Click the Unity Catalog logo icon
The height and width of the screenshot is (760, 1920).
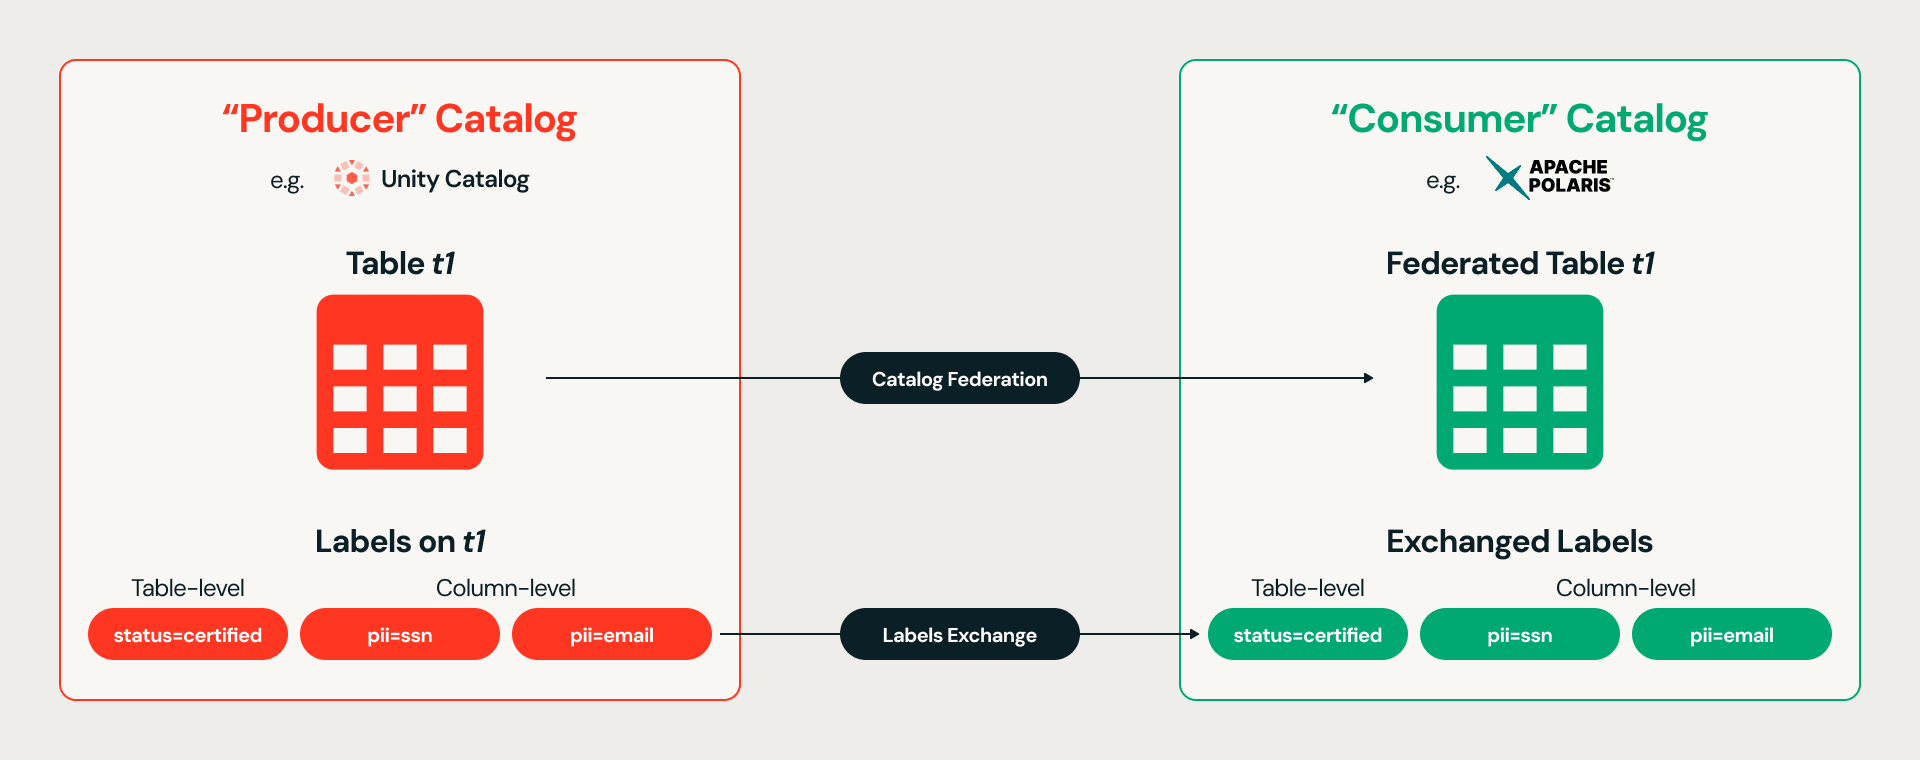tap(352, 178)
